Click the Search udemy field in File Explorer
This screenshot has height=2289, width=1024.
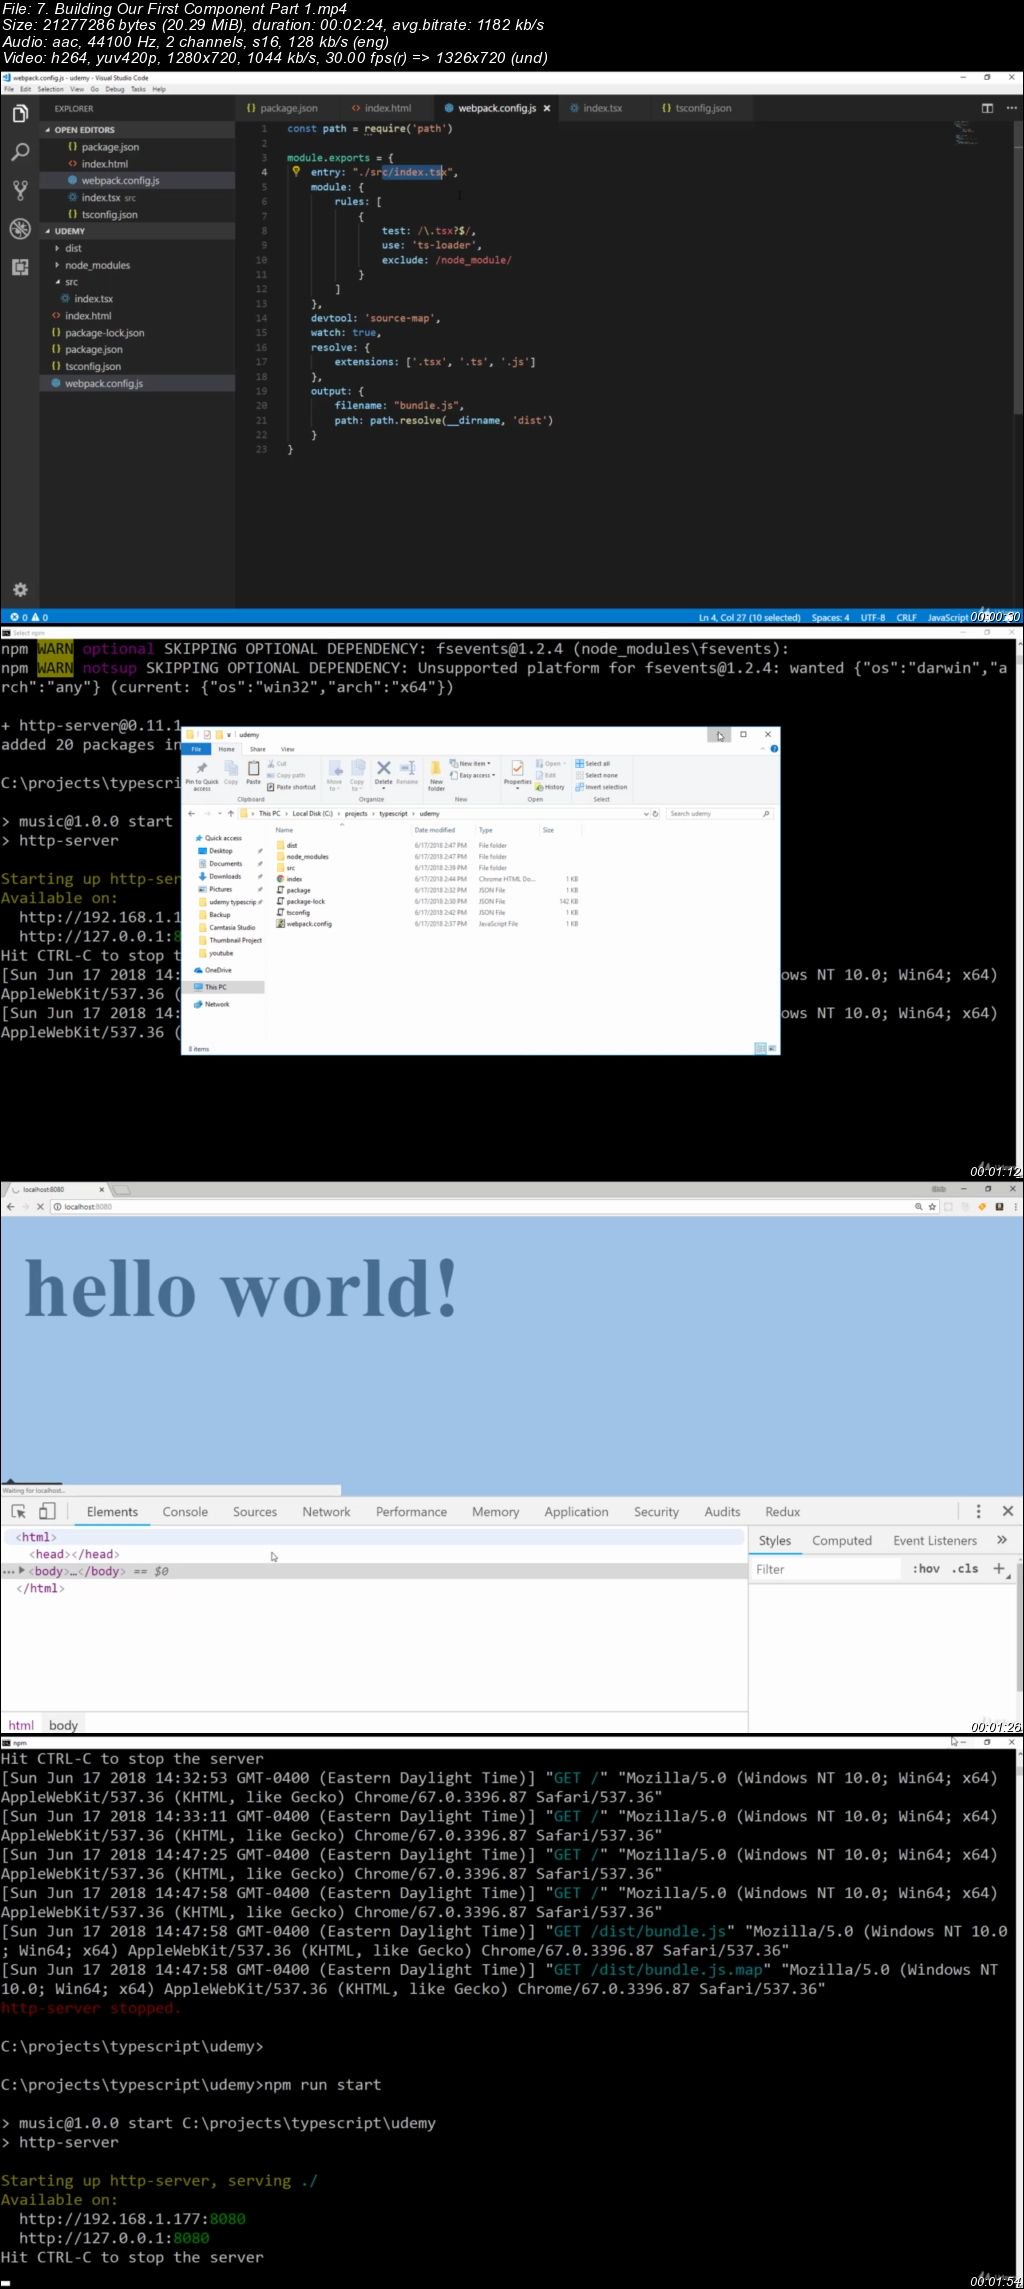pyautogui.click(x=718, y=814)
